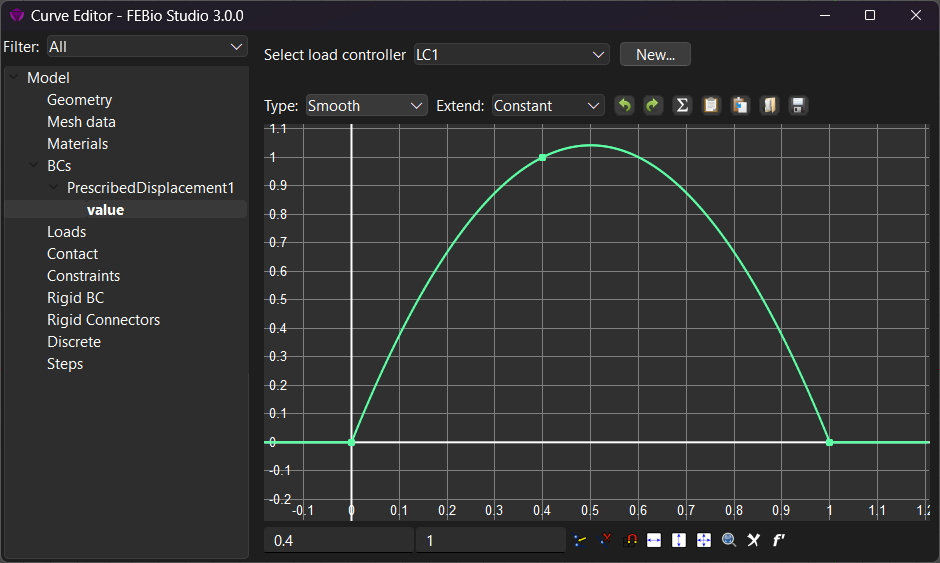Activate the add point tool icon
Viewport: 940px width, 563px height.
point(580,540)
